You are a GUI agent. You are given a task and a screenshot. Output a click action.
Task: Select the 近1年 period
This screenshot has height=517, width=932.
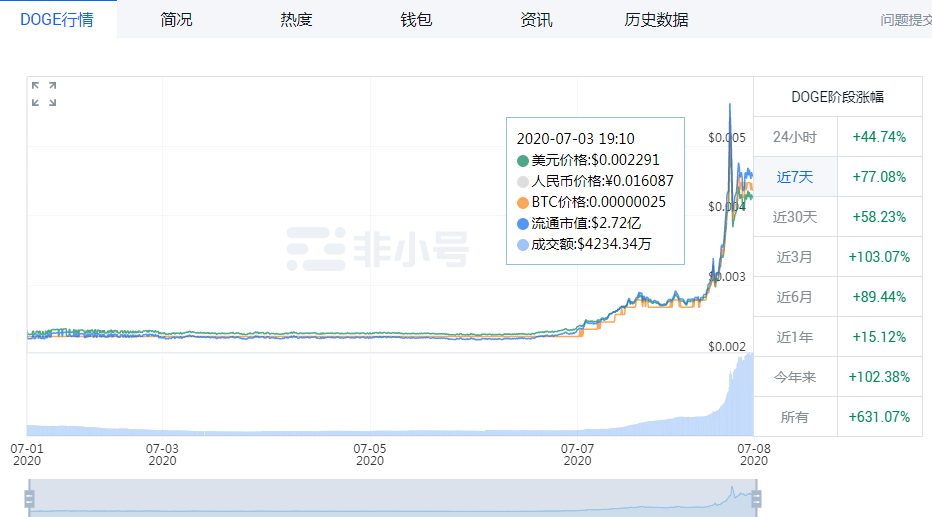pyautogui.click(x=795, y=337)
